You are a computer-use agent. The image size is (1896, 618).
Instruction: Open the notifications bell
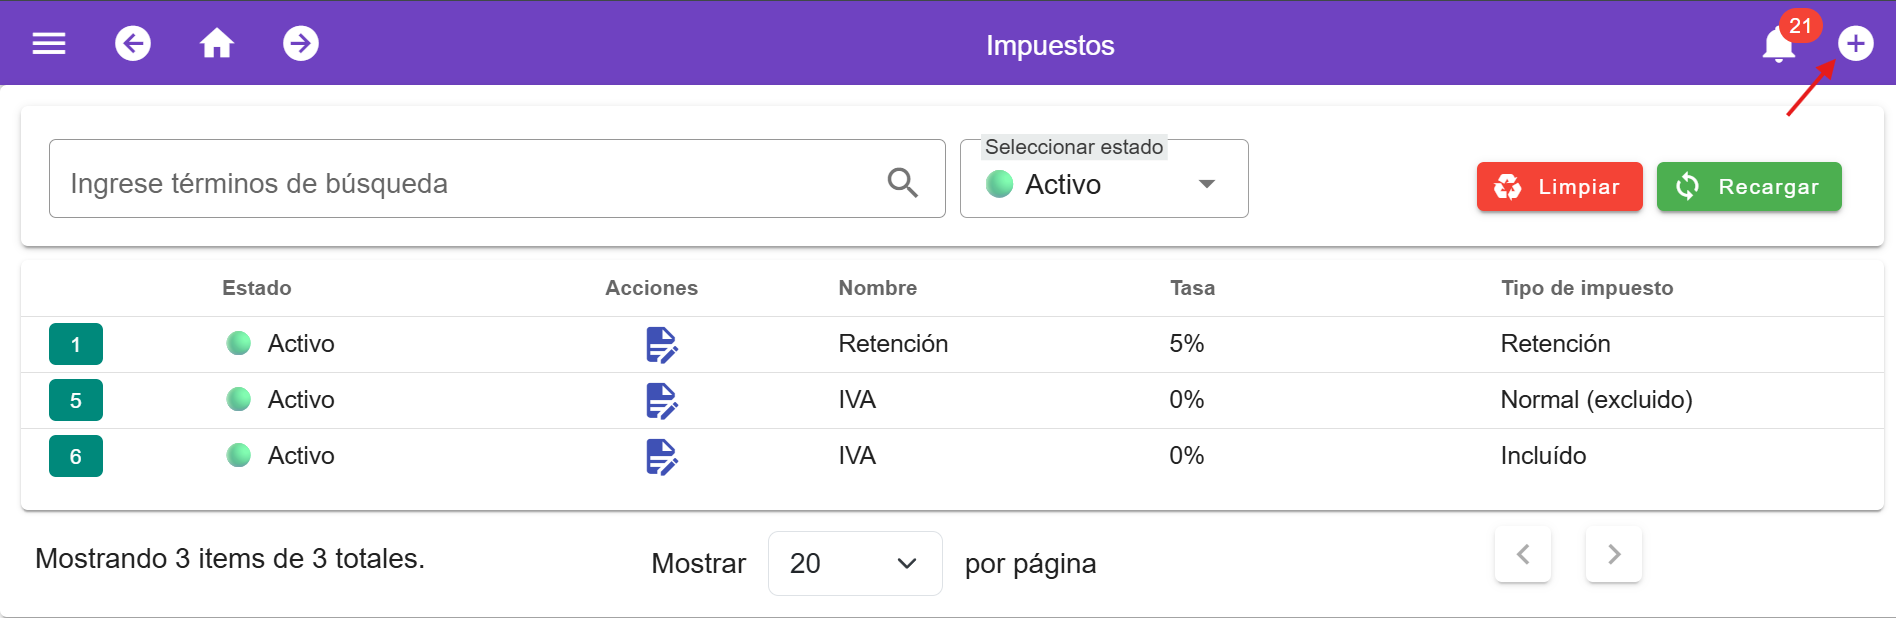(x=1779, y=45)
